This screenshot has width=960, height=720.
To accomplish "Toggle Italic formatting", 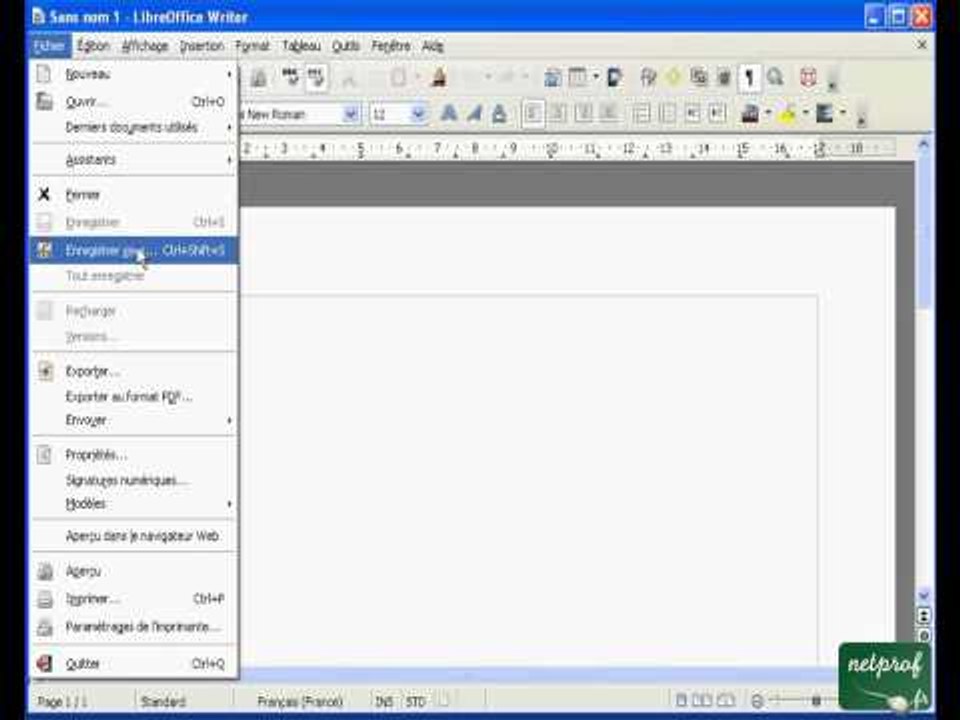I will tap(474, 114).
